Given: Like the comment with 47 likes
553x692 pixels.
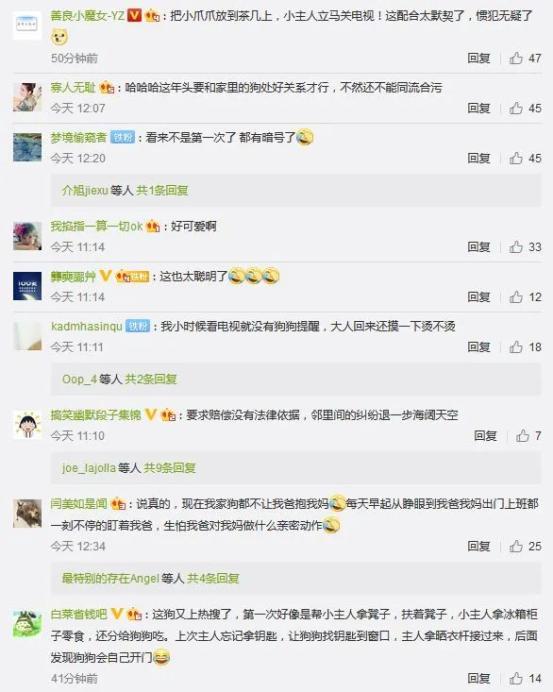Looking at the screenshot, I should click(x=516, y=58).
